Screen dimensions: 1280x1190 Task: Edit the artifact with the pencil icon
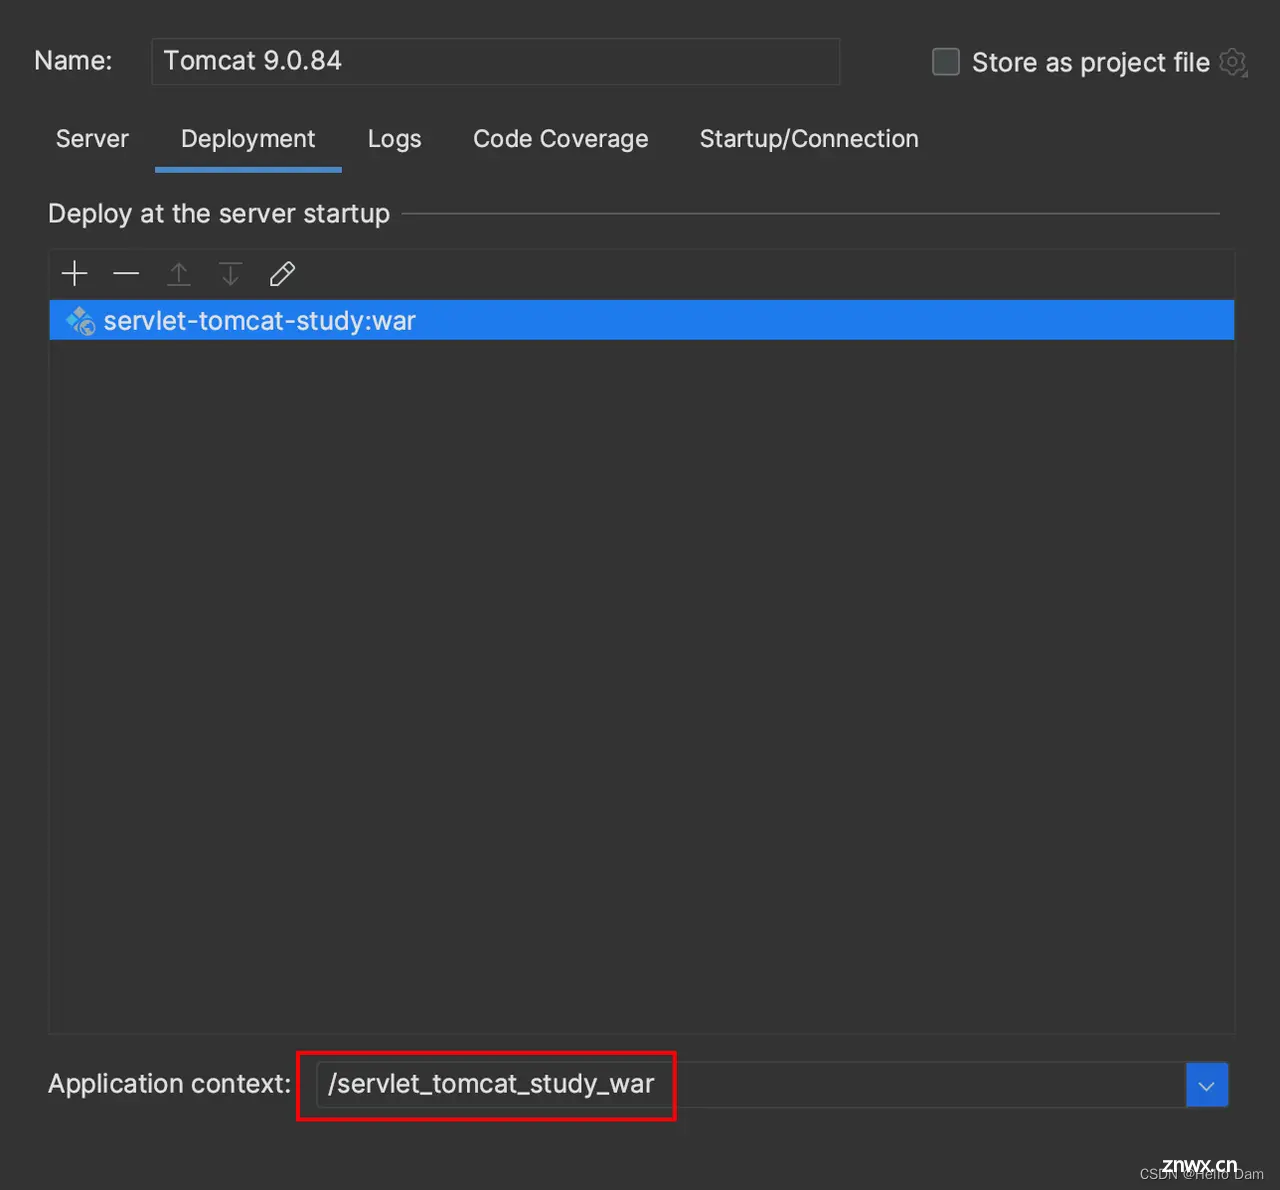[x=282, y=273]
